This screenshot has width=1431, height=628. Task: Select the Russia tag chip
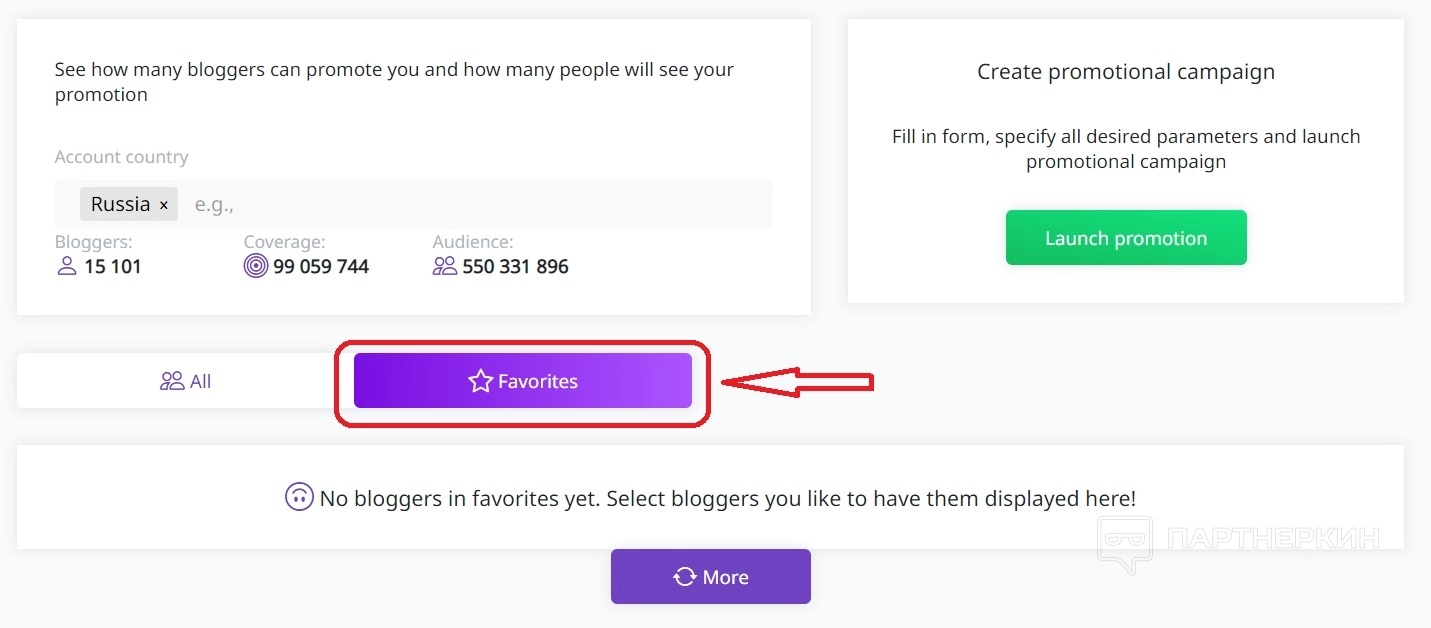[120, 204]
